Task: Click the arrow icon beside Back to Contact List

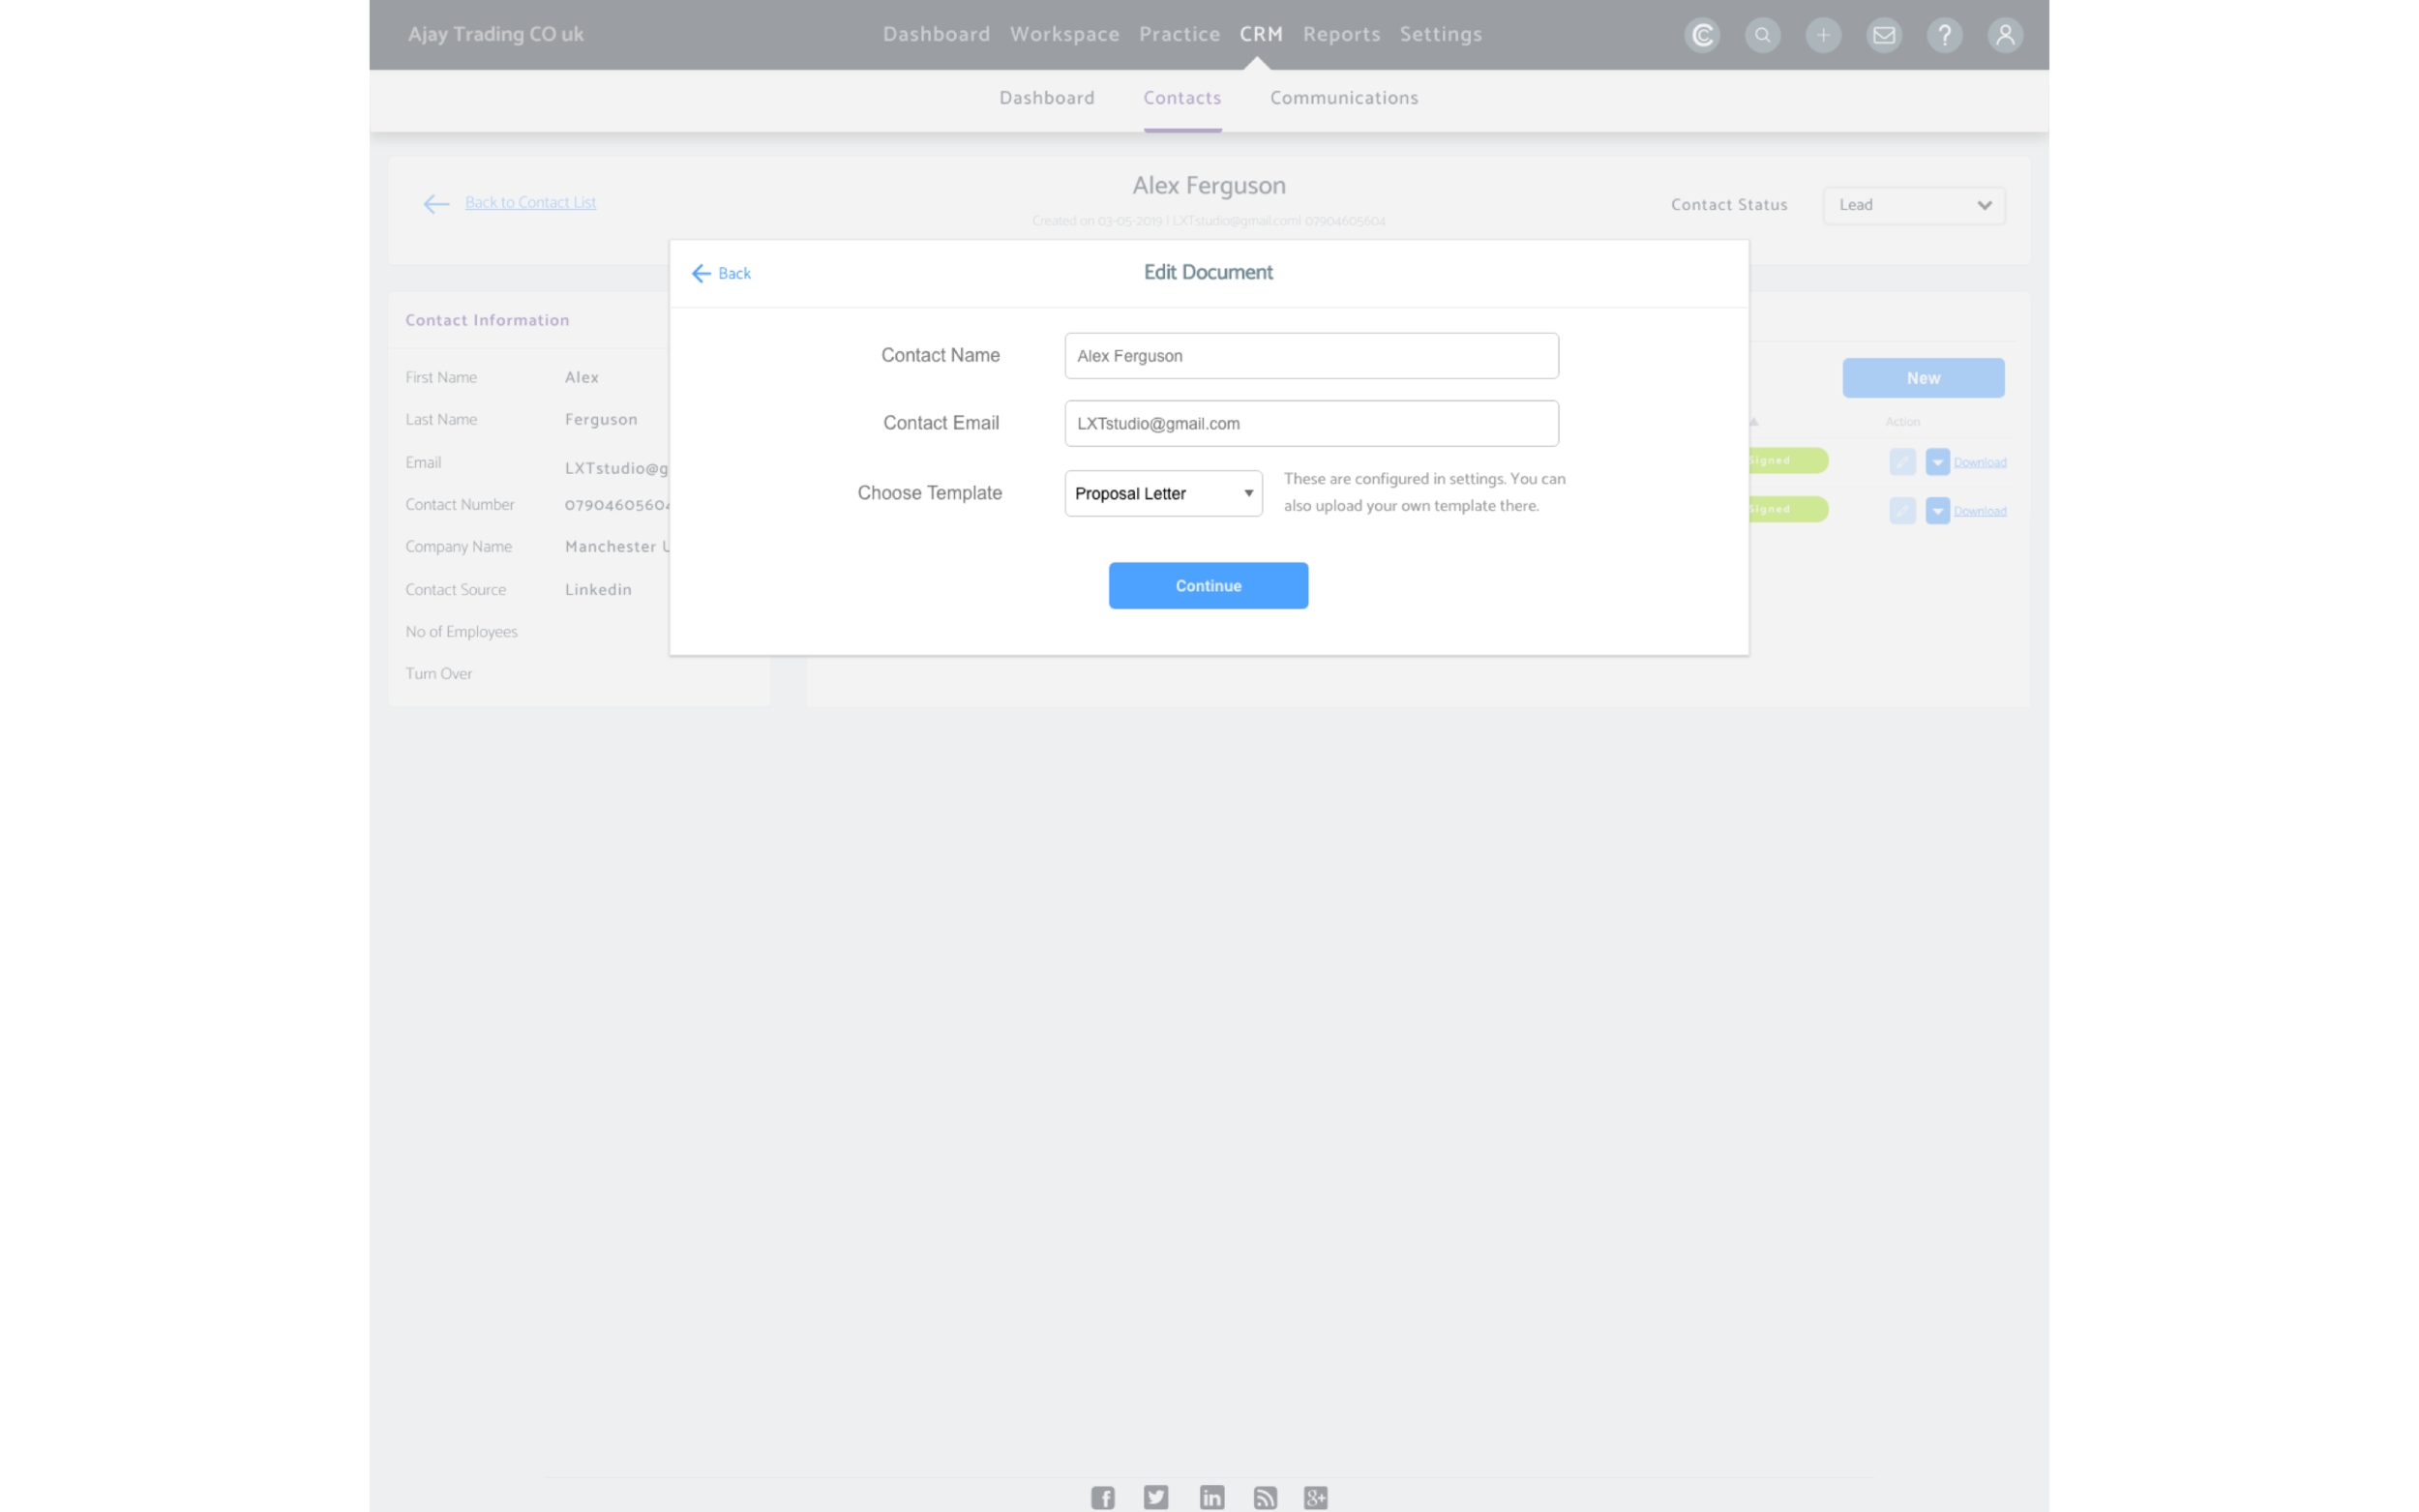Action: point(436,204)
